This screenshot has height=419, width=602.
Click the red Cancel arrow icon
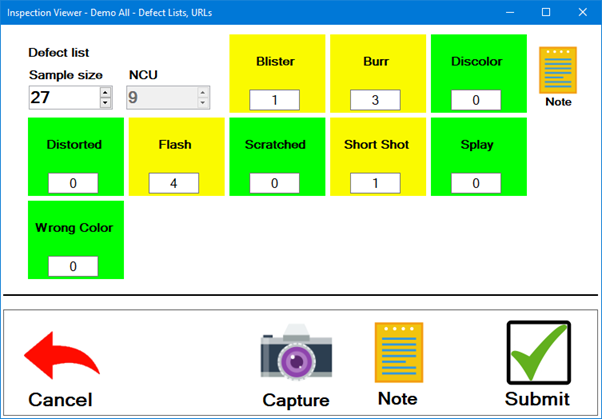click(61, 360)
